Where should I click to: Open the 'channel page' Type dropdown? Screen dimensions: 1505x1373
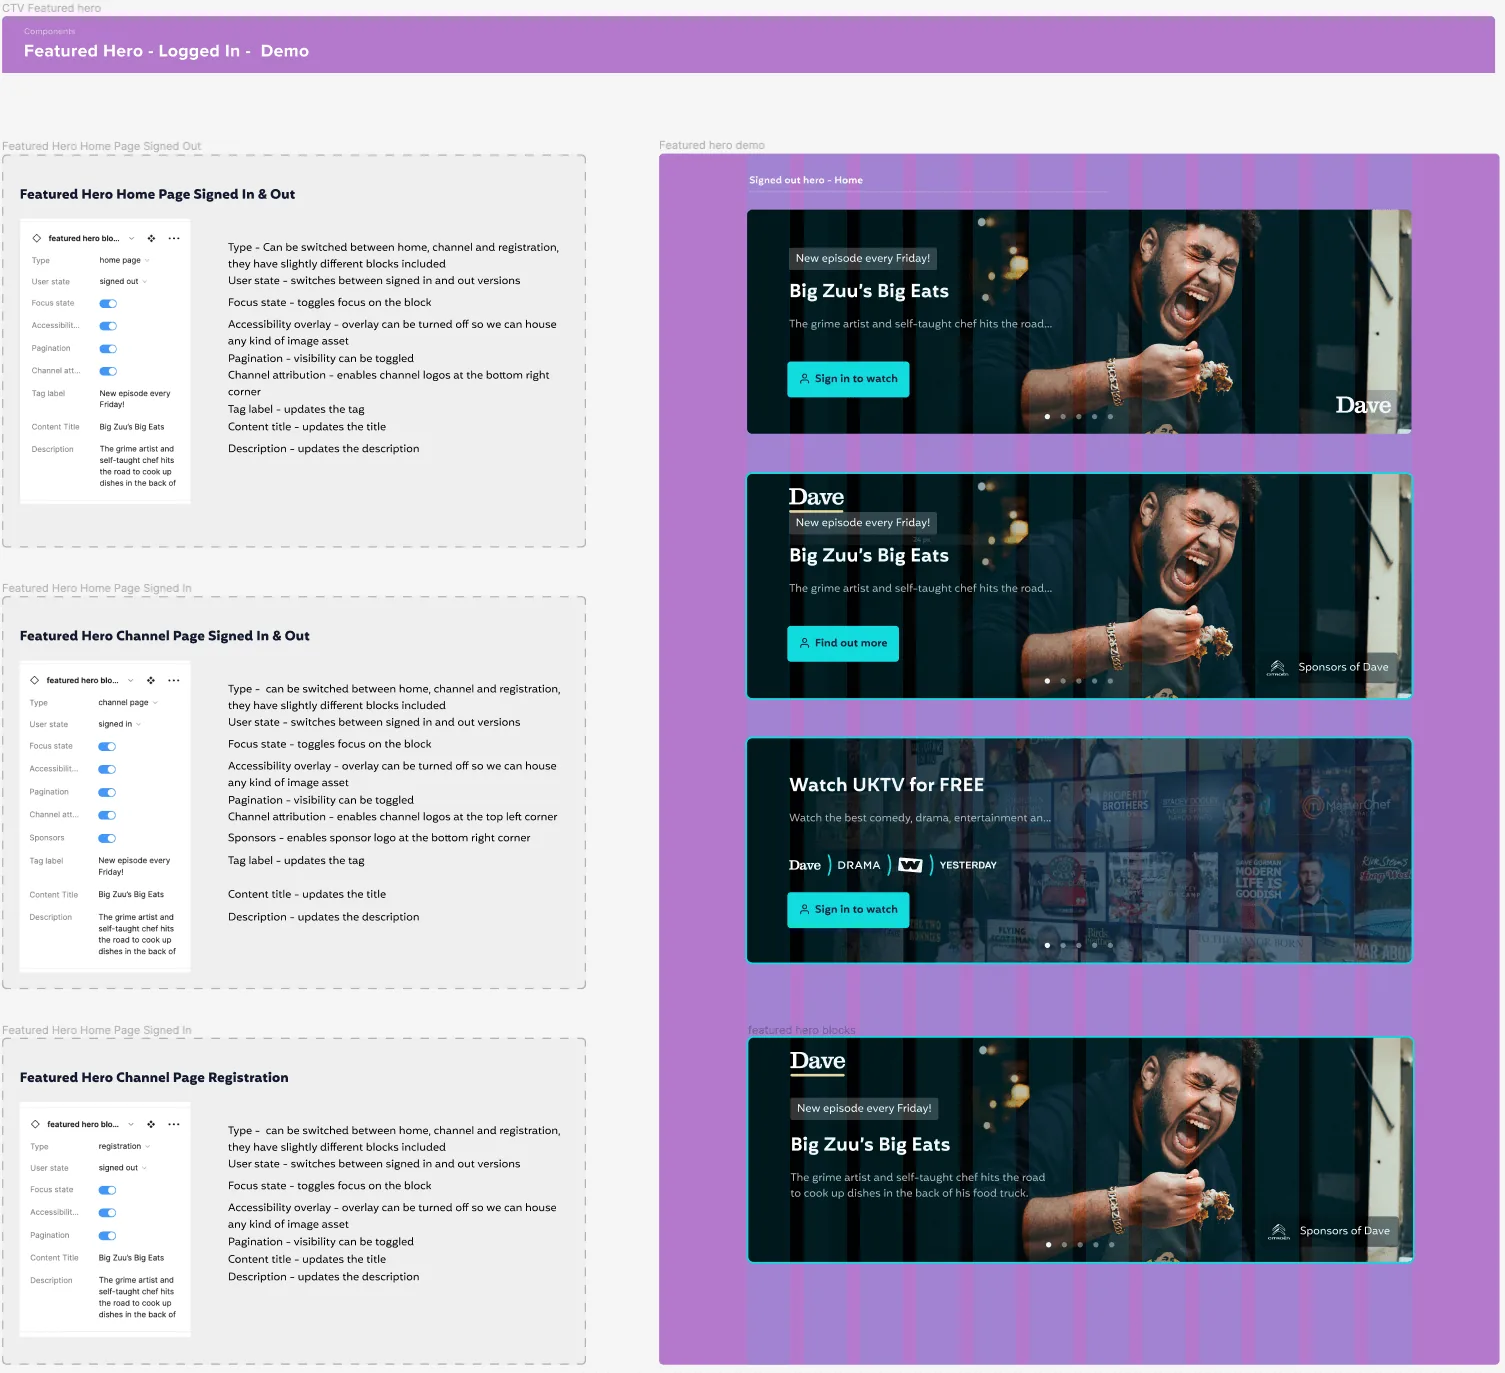[128, 703]
